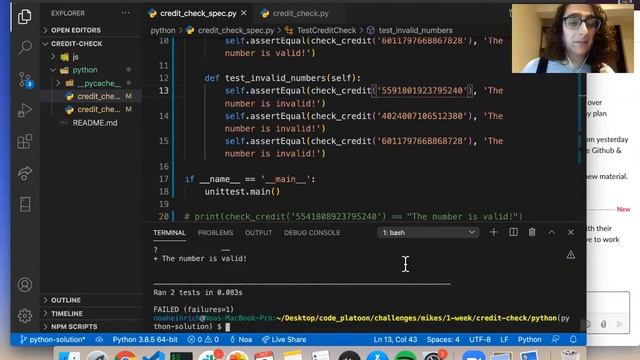
Task: Switch to the Problems panel tab
Action: point(216,233)
